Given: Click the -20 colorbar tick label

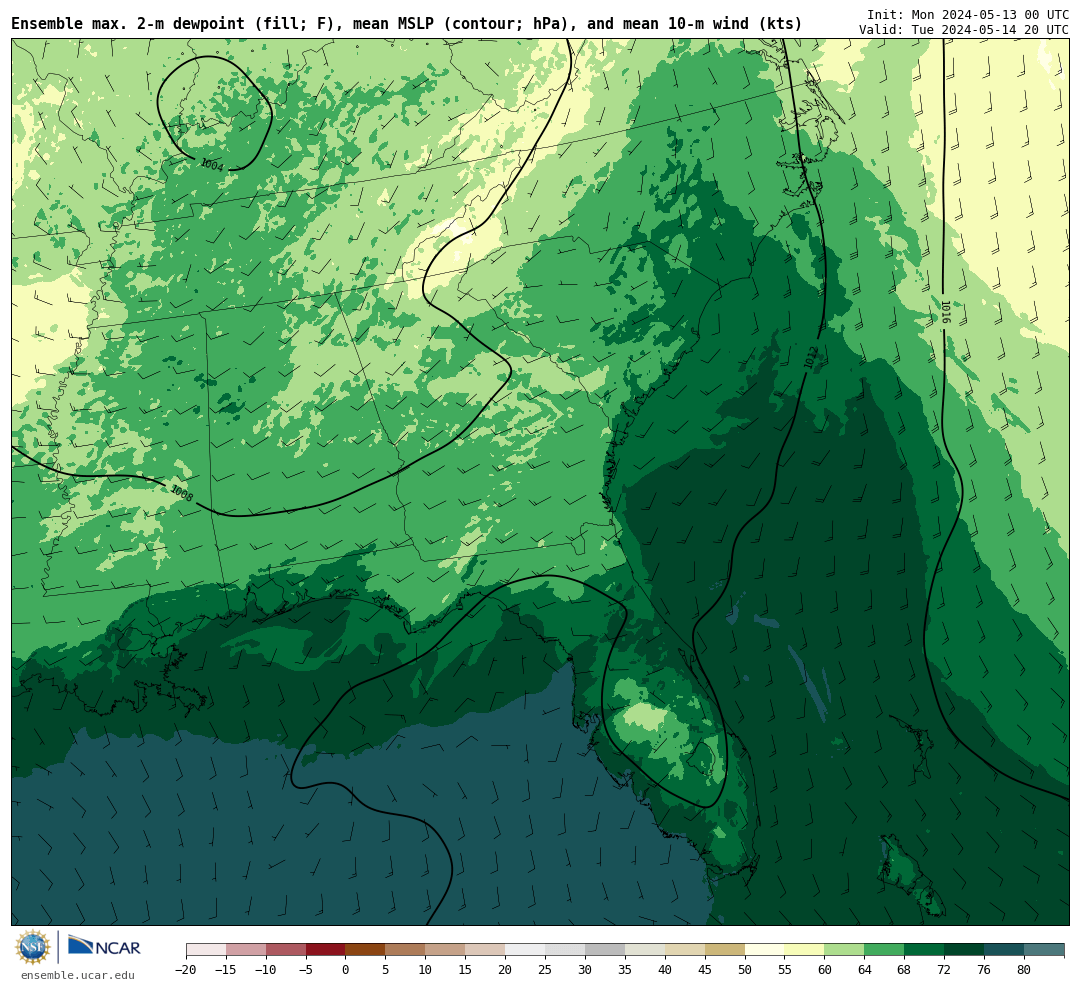Looking at the screenshot, I should 186,970.
